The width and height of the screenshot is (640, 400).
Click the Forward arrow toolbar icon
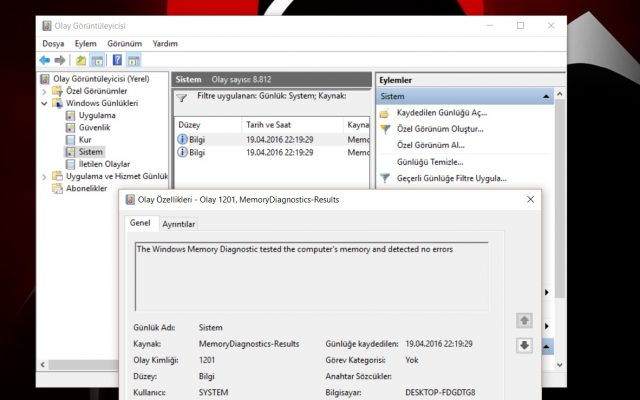pyautogui.click(x=60, y=61)
